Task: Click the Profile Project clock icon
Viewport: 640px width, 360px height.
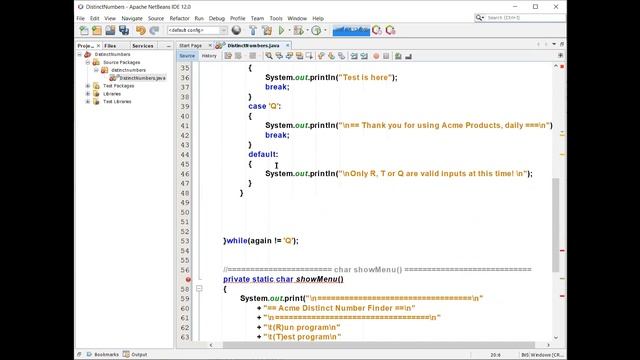Action: point(316,30)
